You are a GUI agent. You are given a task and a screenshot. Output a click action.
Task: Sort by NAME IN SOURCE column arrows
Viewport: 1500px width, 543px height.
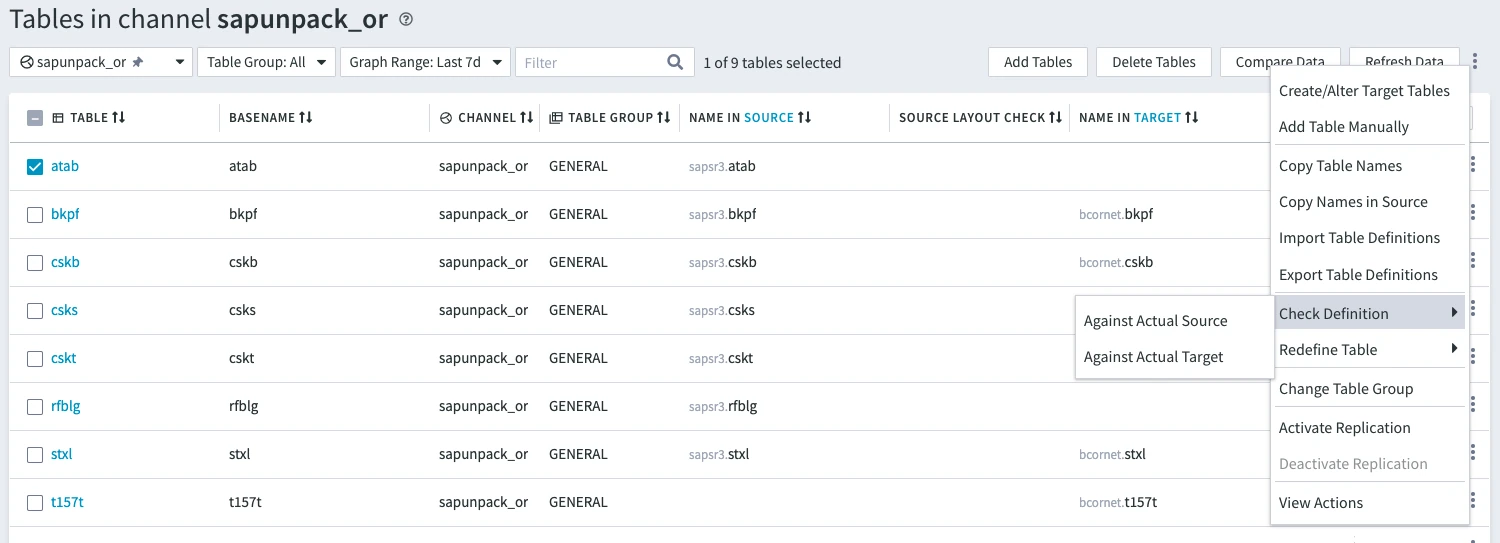pos(804,118)
